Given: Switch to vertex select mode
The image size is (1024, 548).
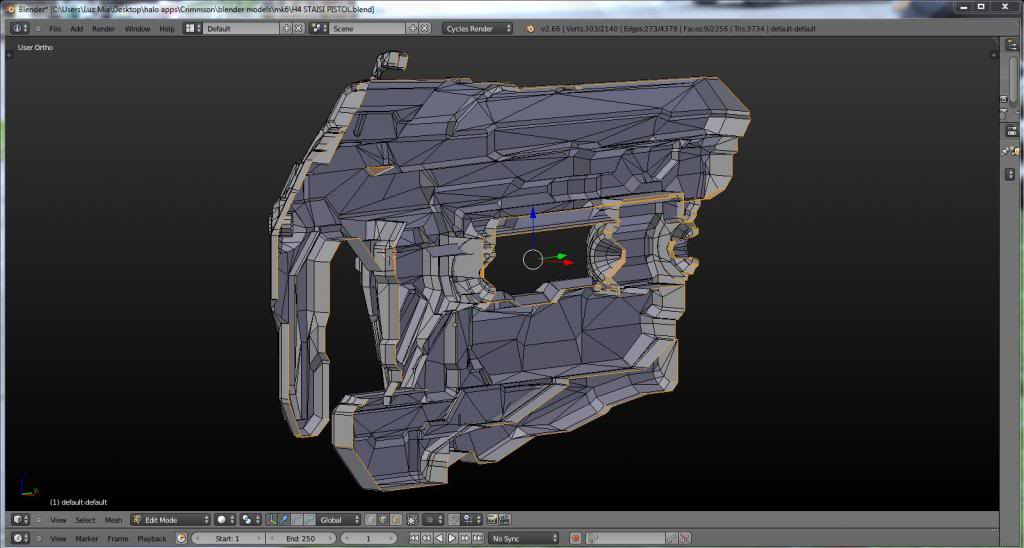Looking at the screenshot, I should 371,520.
